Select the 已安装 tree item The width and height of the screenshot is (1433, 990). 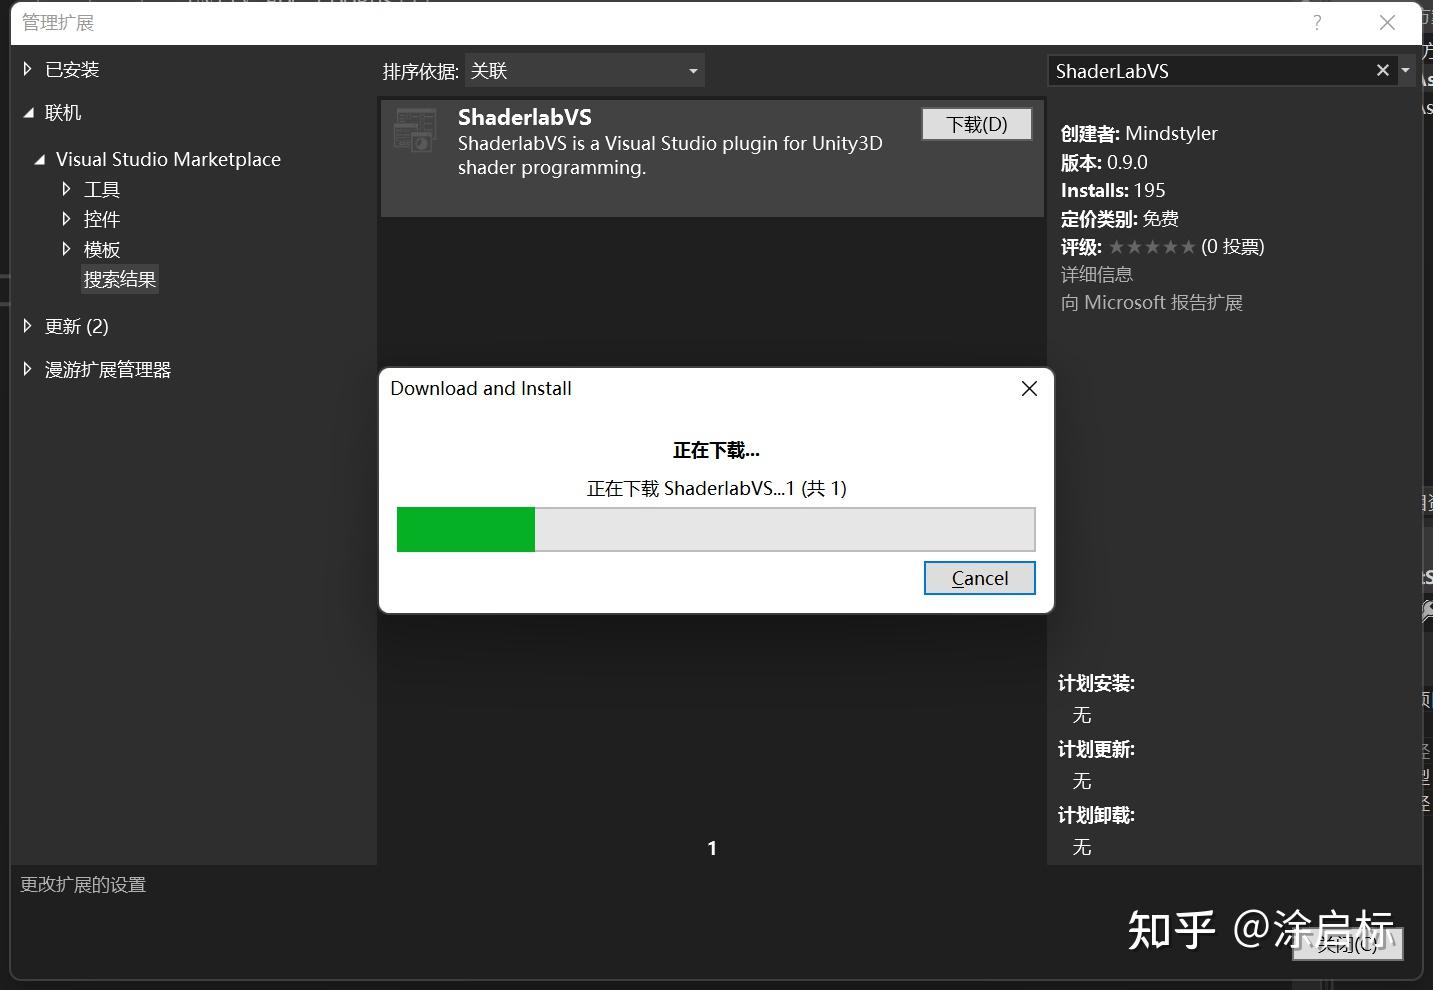tap(72, 69)
